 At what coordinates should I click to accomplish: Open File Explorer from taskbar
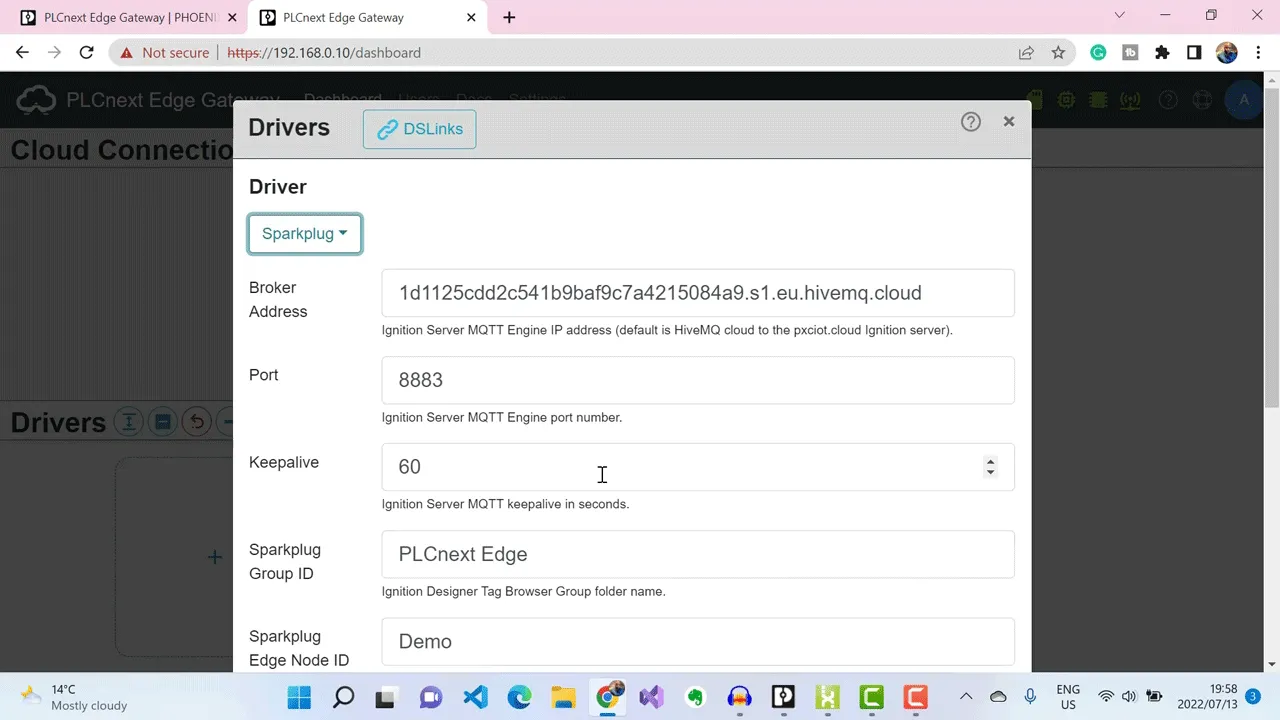click(x=563, y=697)
